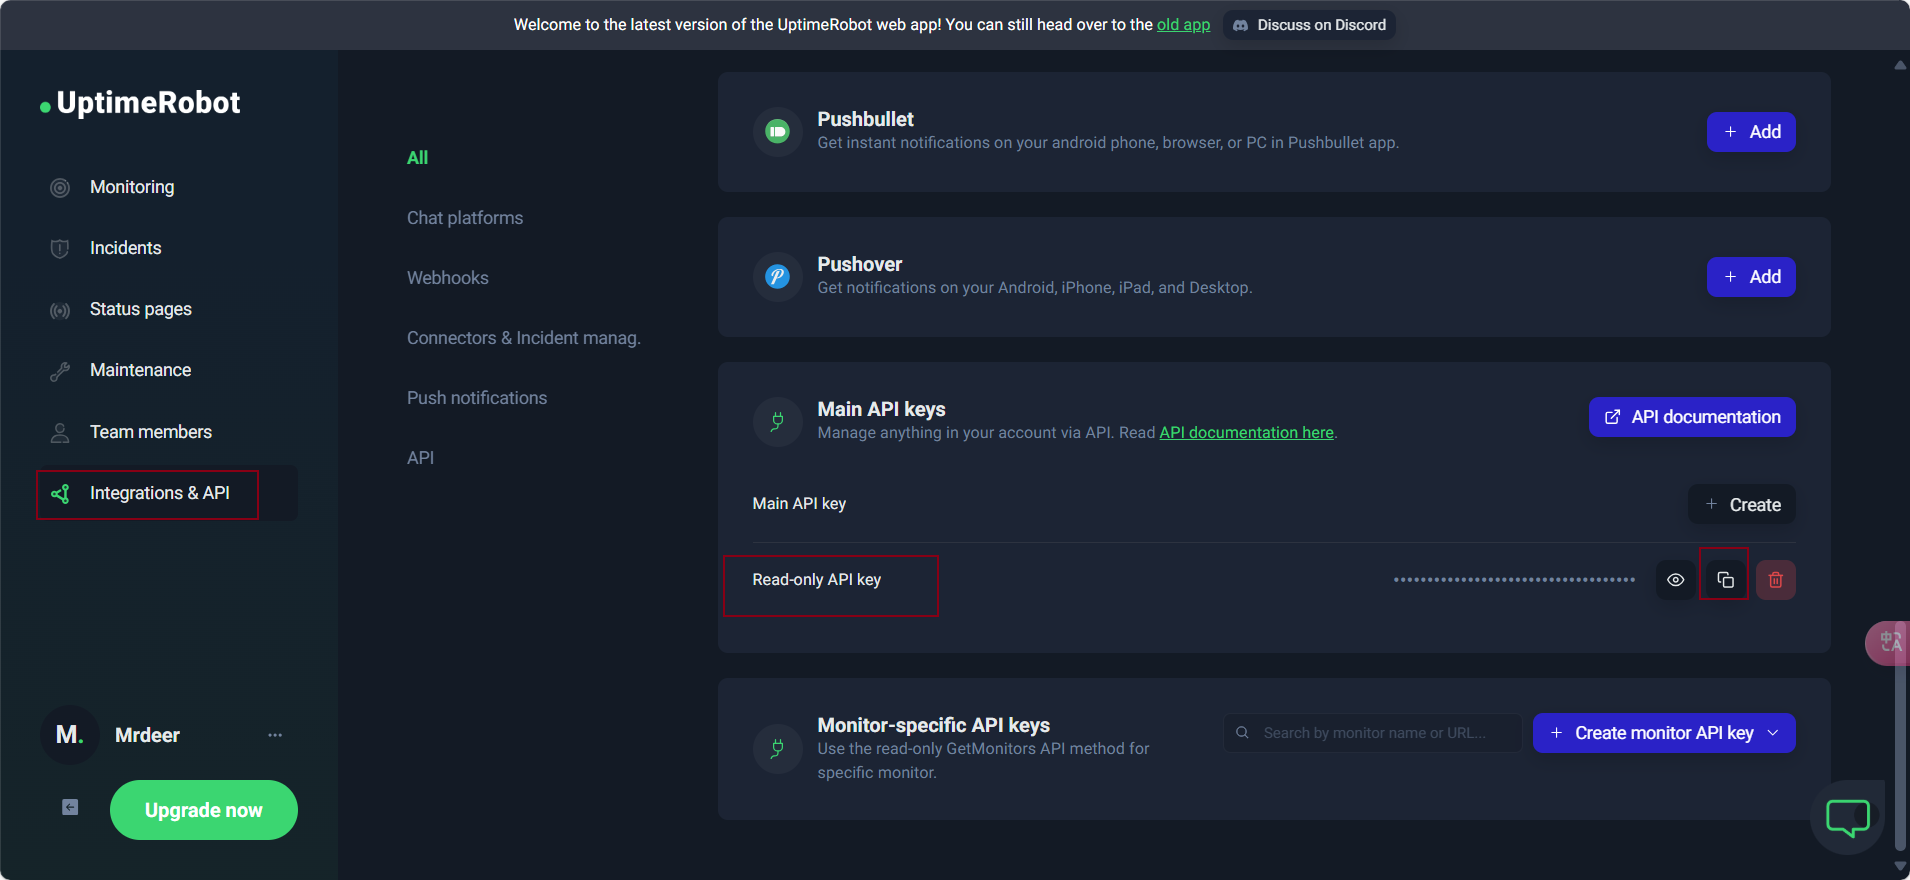Viewport: 1910px width, 880px height.
Task: Open Create monitor API key dropdown
Action: 1664,733
